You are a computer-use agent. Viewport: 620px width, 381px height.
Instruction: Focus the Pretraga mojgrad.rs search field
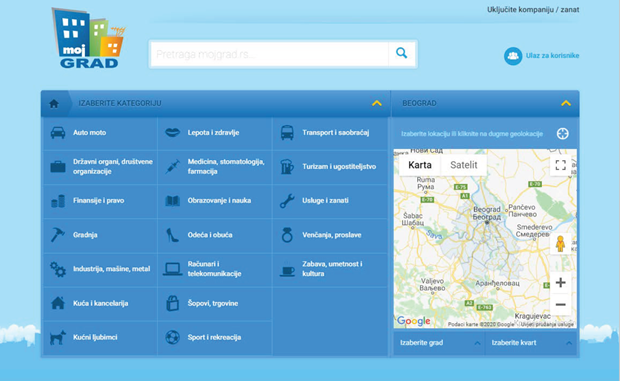(x=270, y=54)
